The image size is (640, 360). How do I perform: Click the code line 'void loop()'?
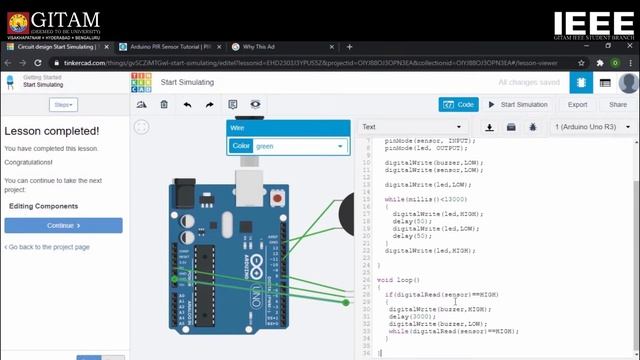click(398, 280)
